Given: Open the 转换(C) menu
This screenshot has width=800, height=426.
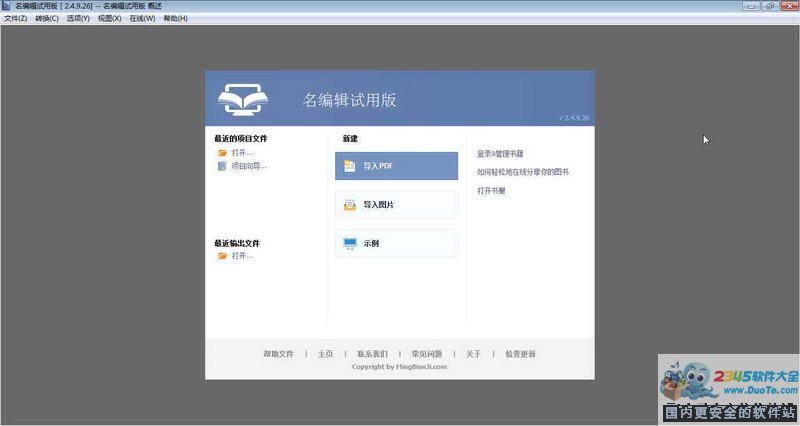Looking at the screenshot, I should [46, 18].
